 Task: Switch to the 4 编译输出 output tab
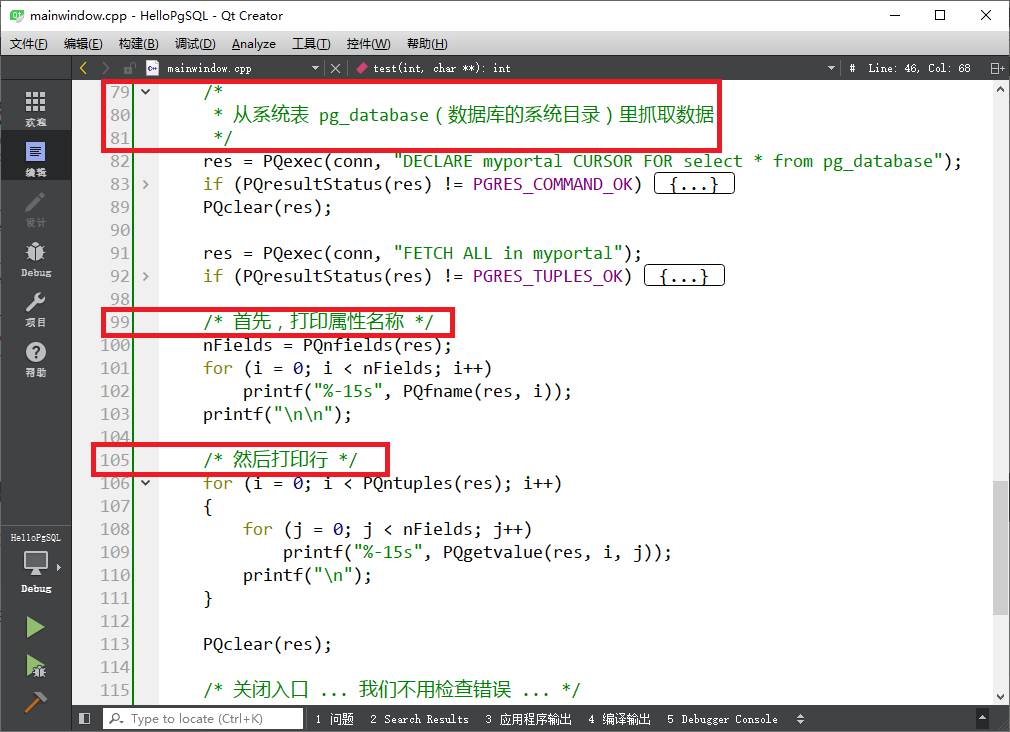click(x=620, y=718)
